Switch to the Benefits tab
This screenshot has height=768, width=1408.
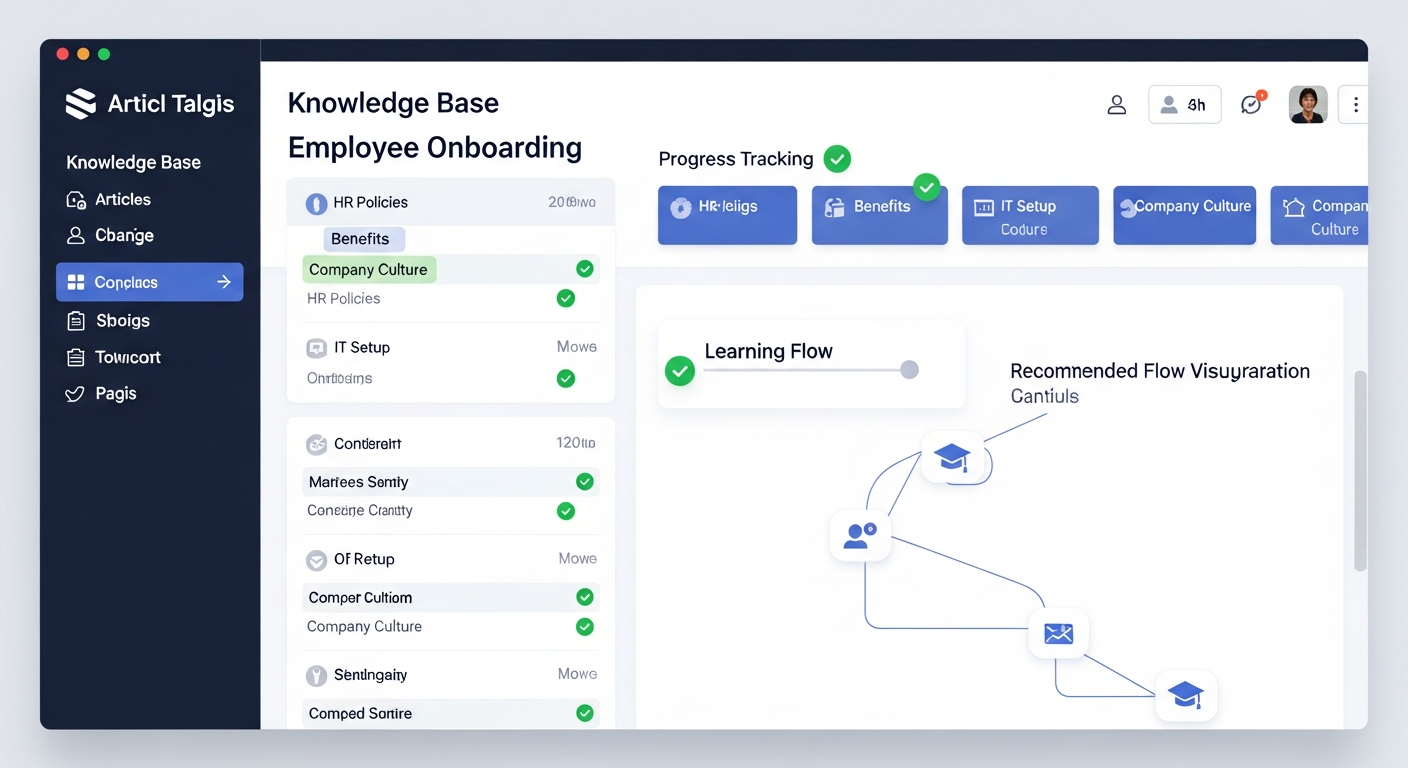click(x=363, y=238)
